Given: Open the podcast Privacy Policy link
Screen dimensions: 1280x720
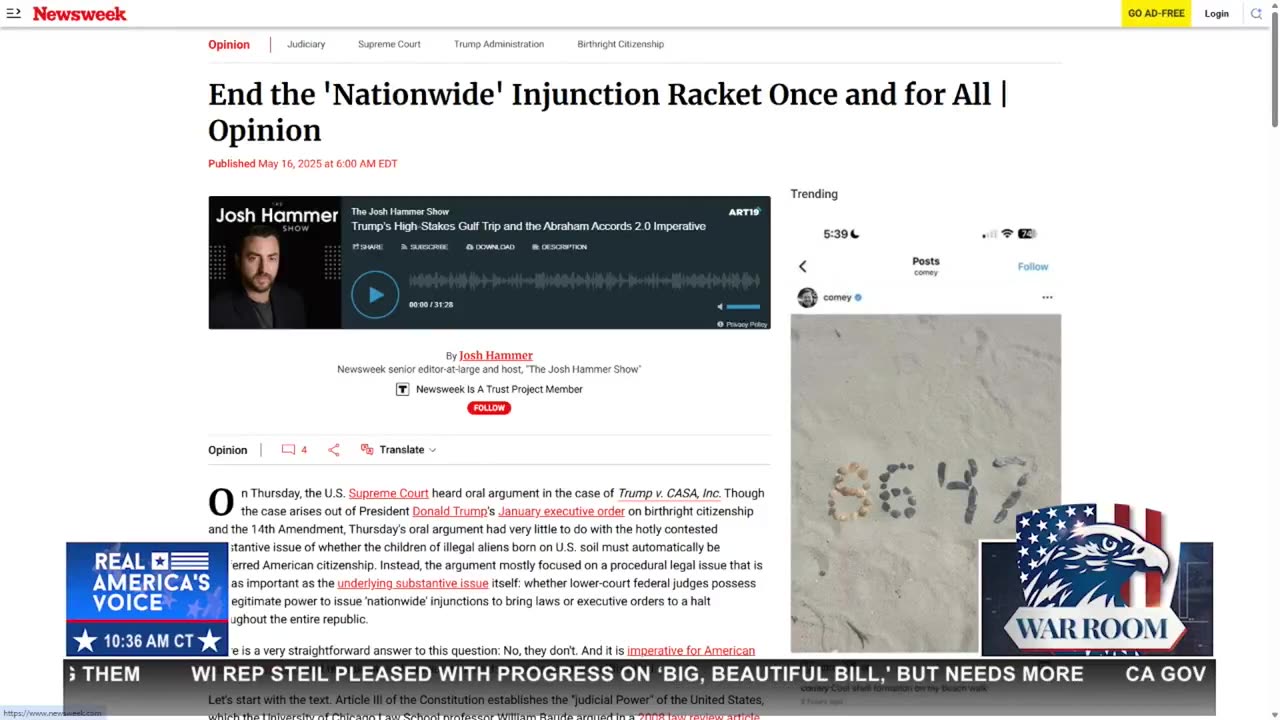Looking at the screenshot, I should [742, 324].
